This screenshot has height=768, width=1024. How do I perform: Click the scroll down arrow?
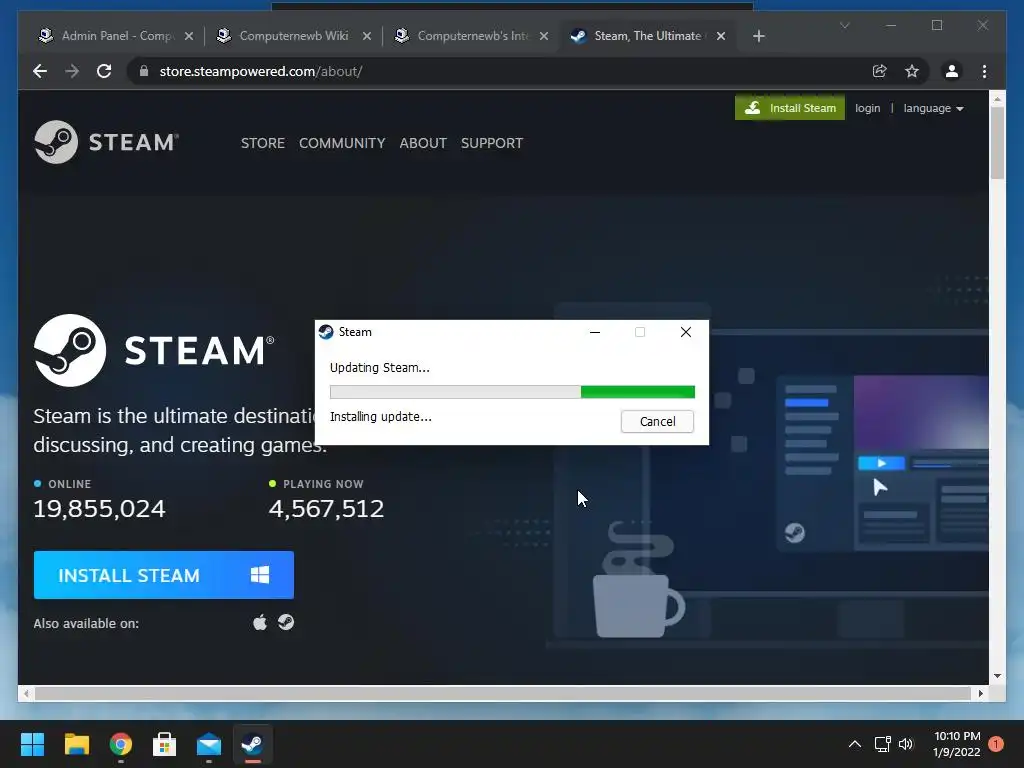997,677
